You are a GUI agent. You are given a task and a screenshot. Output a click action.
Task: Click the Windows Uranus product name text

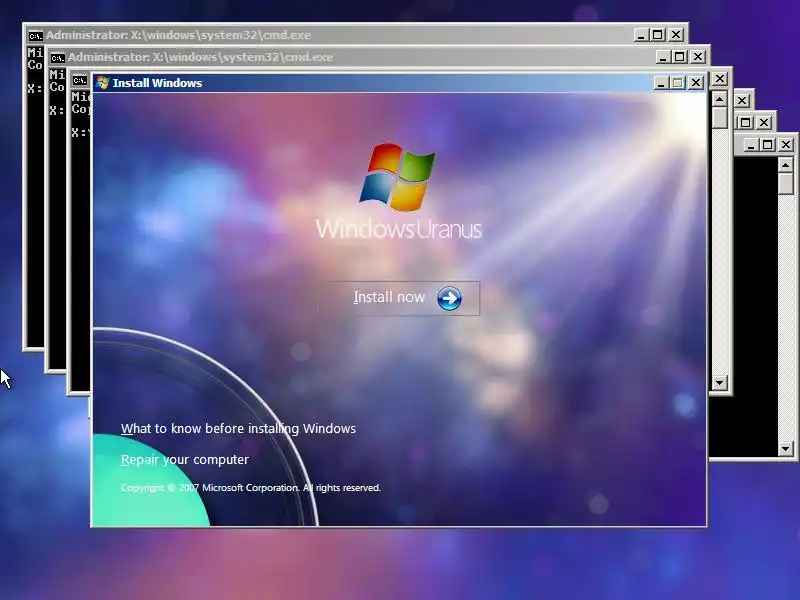point(398,229)
